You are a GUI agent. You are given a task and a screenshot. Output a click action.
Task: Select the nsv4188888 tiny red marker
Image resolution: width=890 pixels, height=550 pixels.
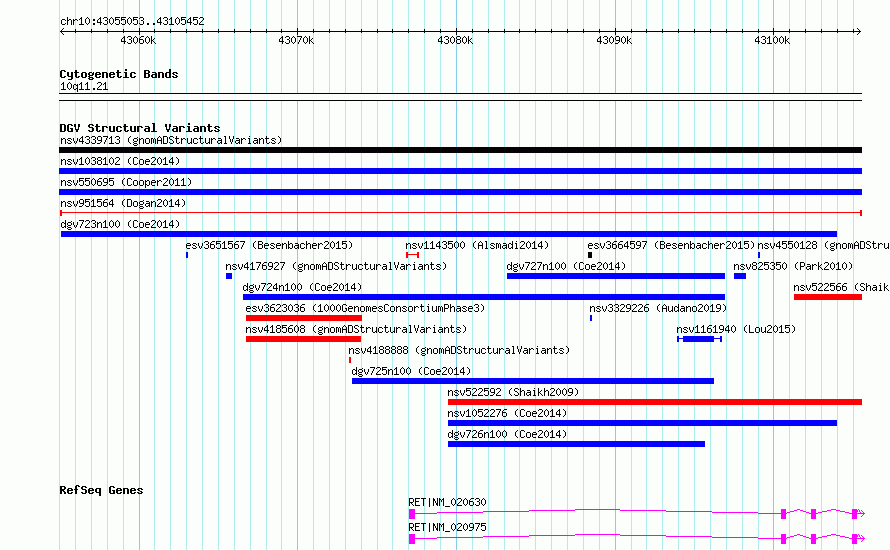click(x=350, y=360)
